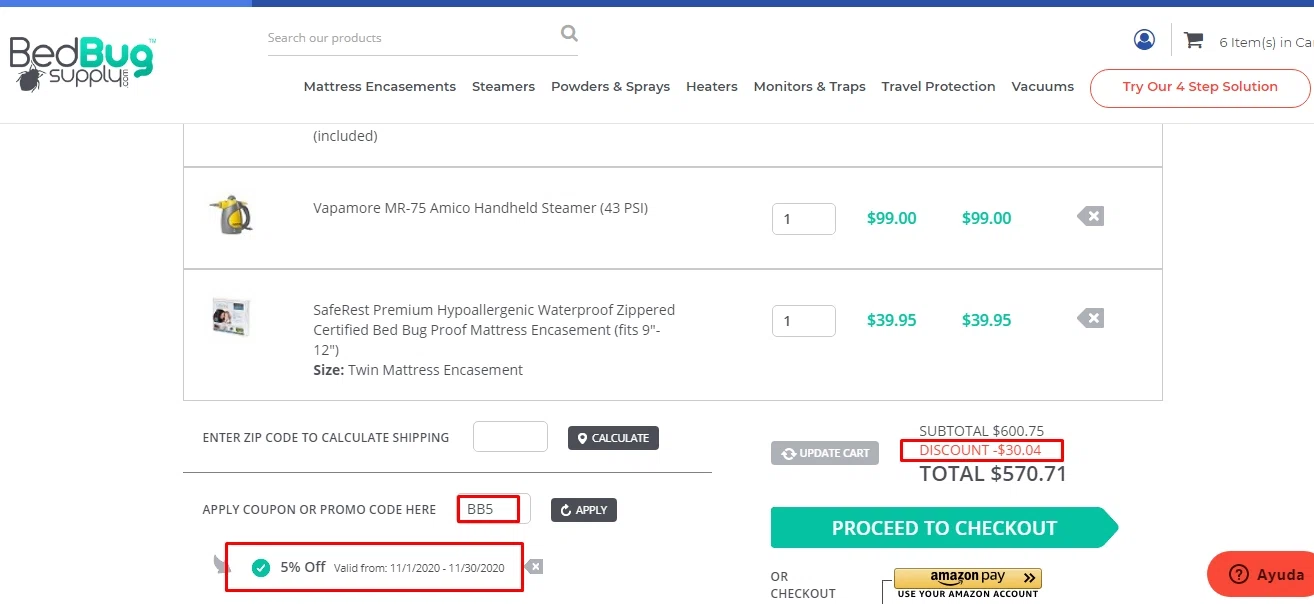Open Travel Protection menu
The height and width of the screenshot is (604, 1314).
(x=938, y=87)
